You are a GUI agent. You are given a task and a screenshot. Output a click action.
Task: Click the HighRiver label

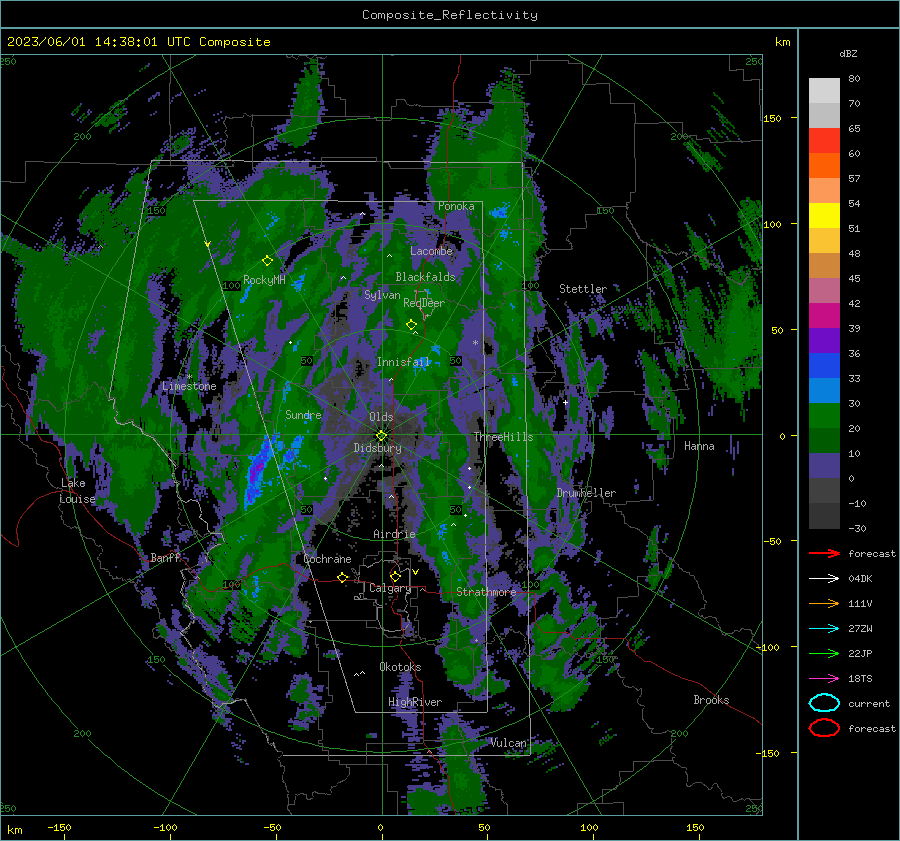tap(415, 702)
